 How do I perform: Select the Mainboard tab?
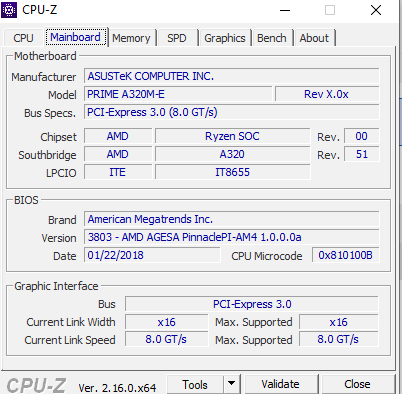click(x=76, y=37)
